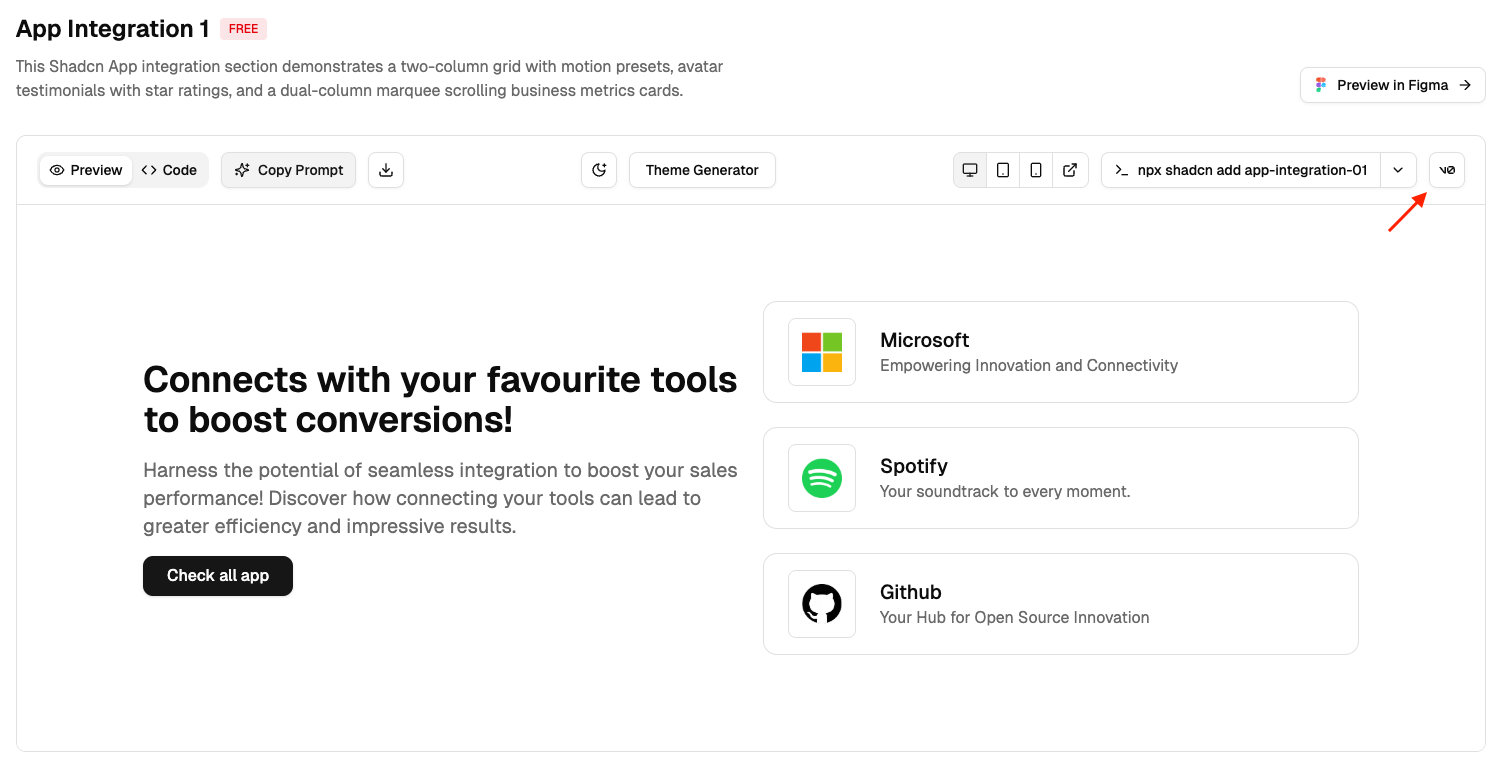
Task: Click the Github logo icon
Action: [x=822, y=604]
